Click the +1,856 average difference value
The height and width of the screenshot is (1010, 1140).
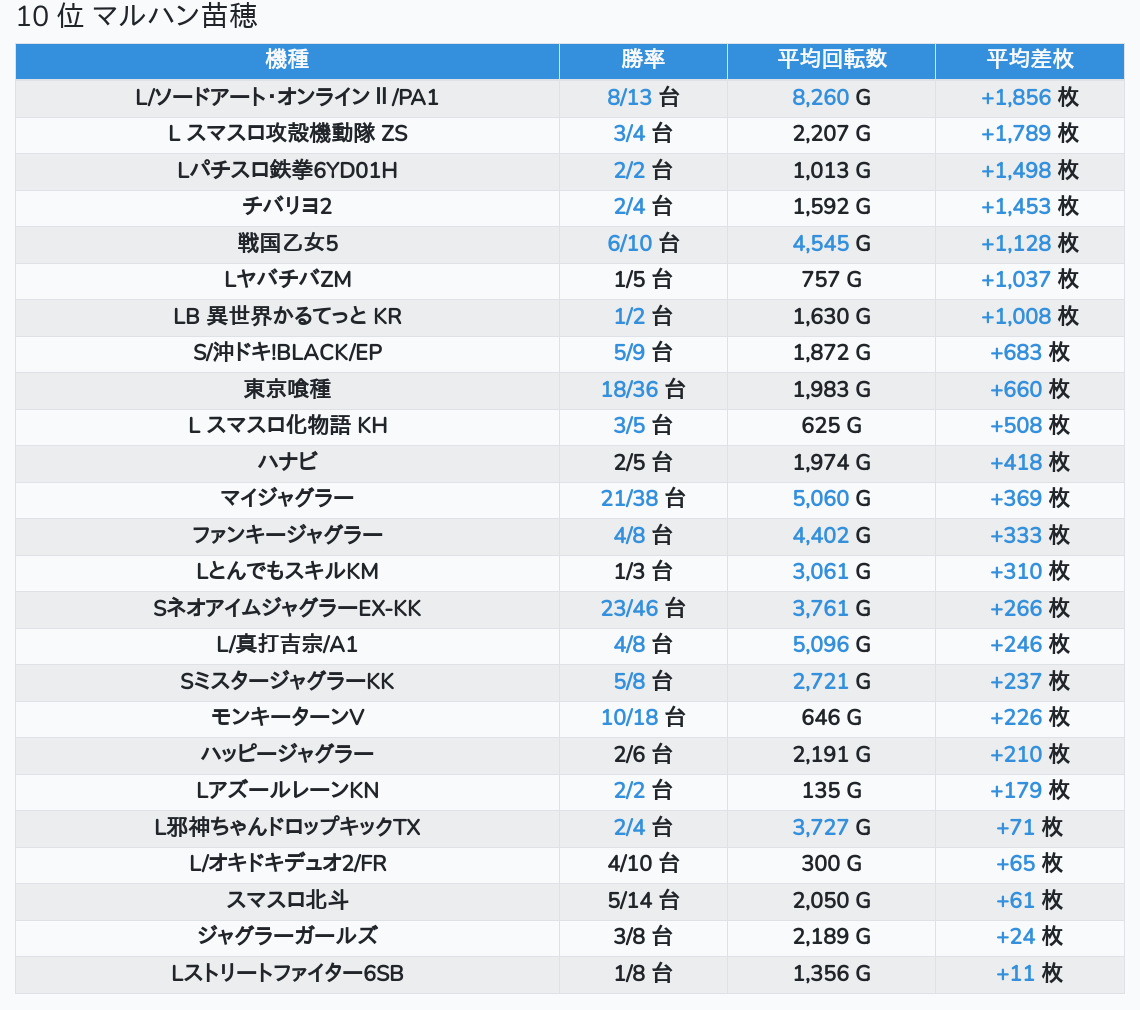pos(1016,97)
